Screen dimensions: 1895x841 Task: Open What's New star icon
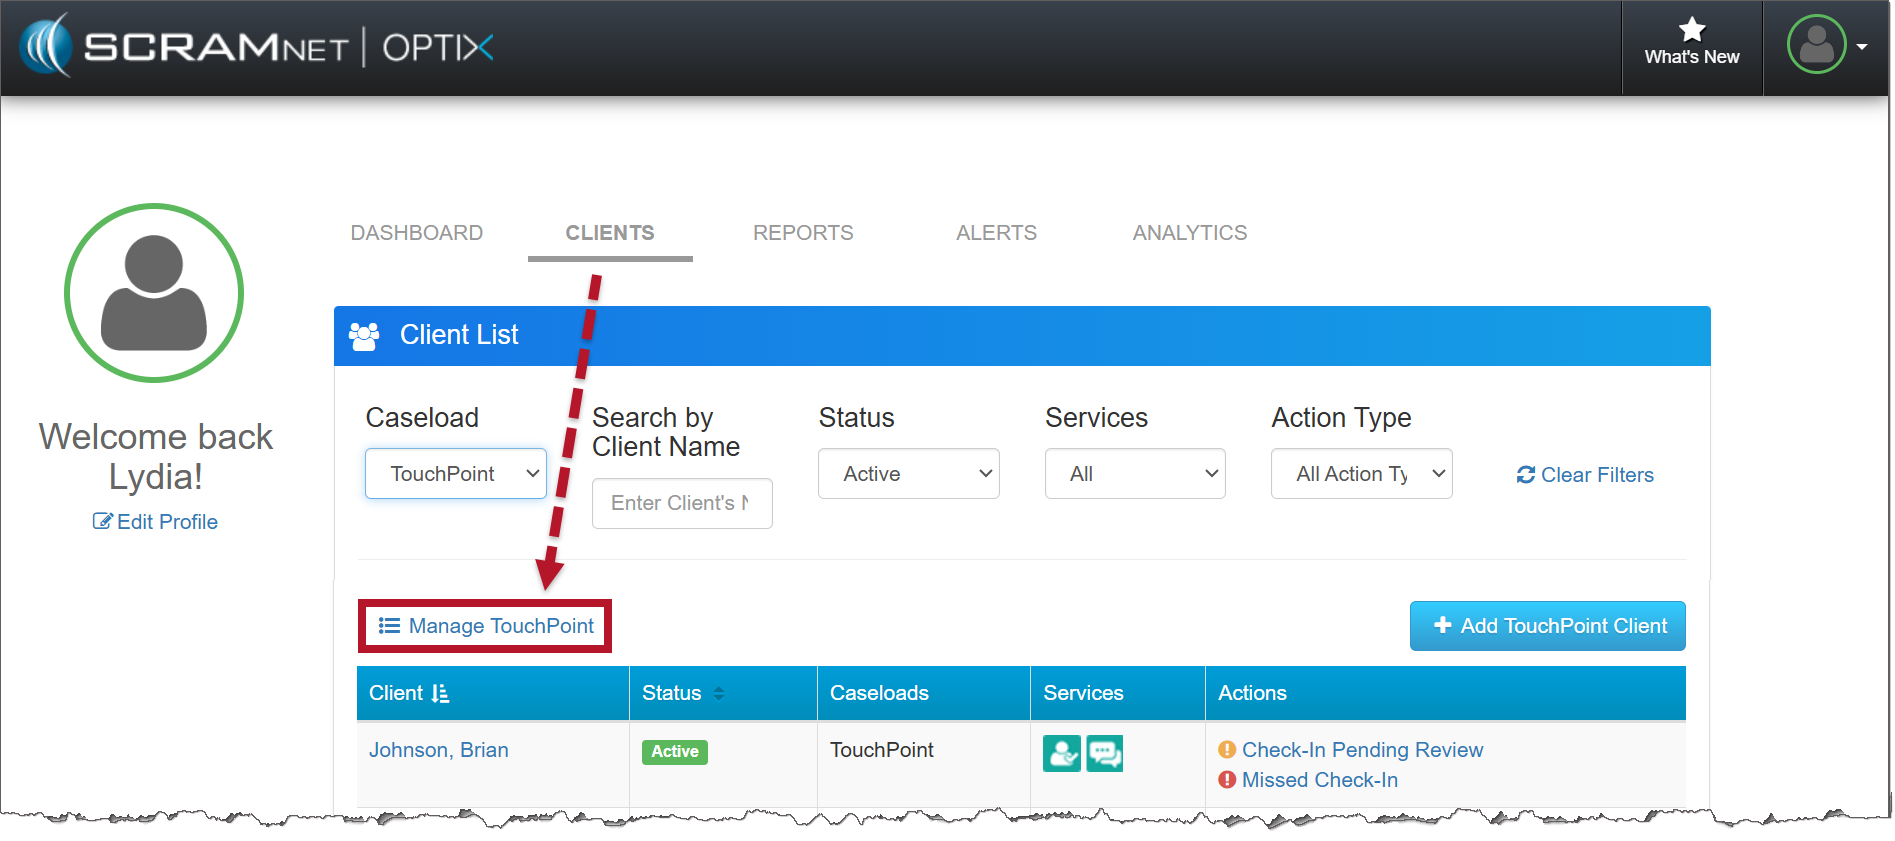1691,30
